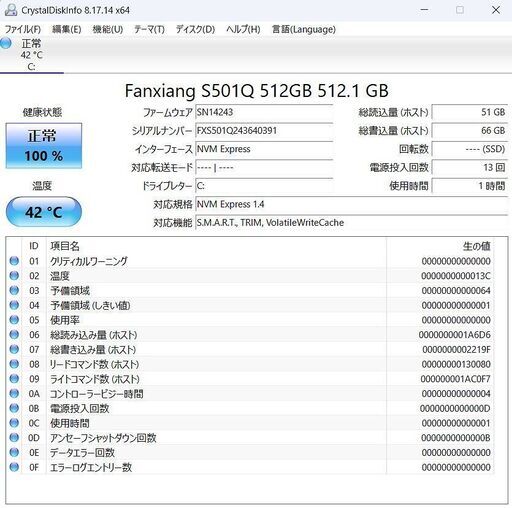512x508 pixels.
Task: Select raw value 000000001A6D6
Action: pos(455,335)
